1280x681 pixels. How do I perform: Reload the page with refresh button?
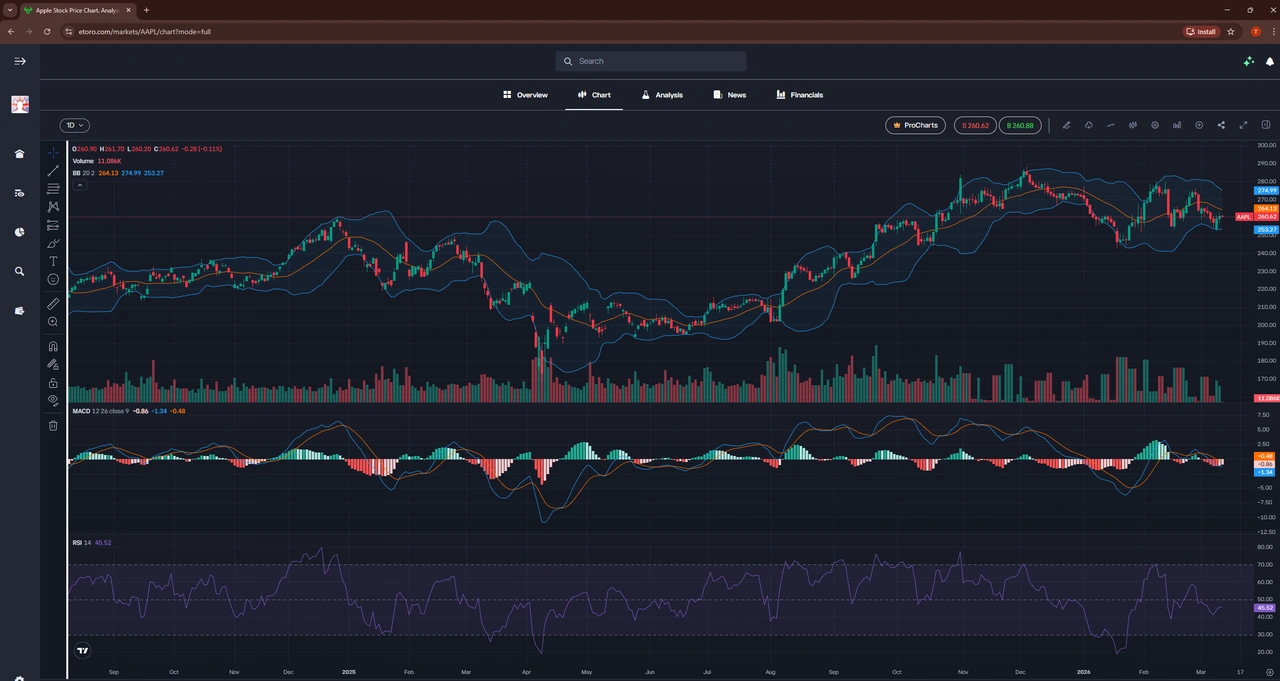click(47, 31)
